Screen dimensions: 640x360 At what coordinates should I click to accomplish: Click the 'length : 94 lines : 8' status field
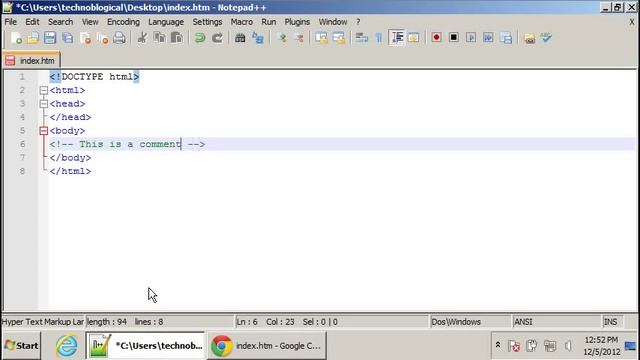(159, 322)
